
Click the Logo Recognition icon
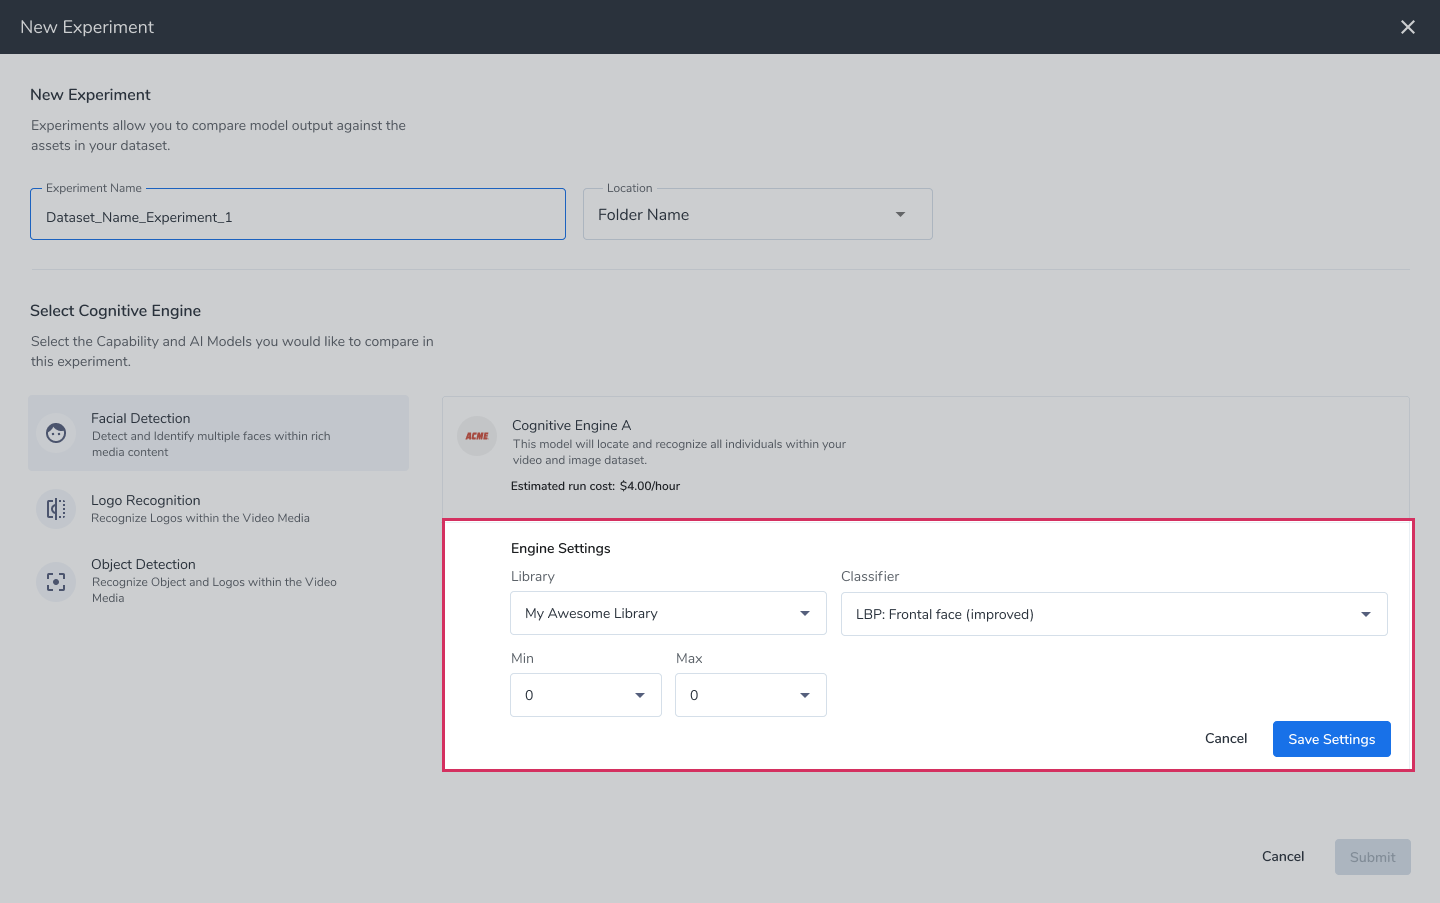pyautogui.click(x=56, y=509)
